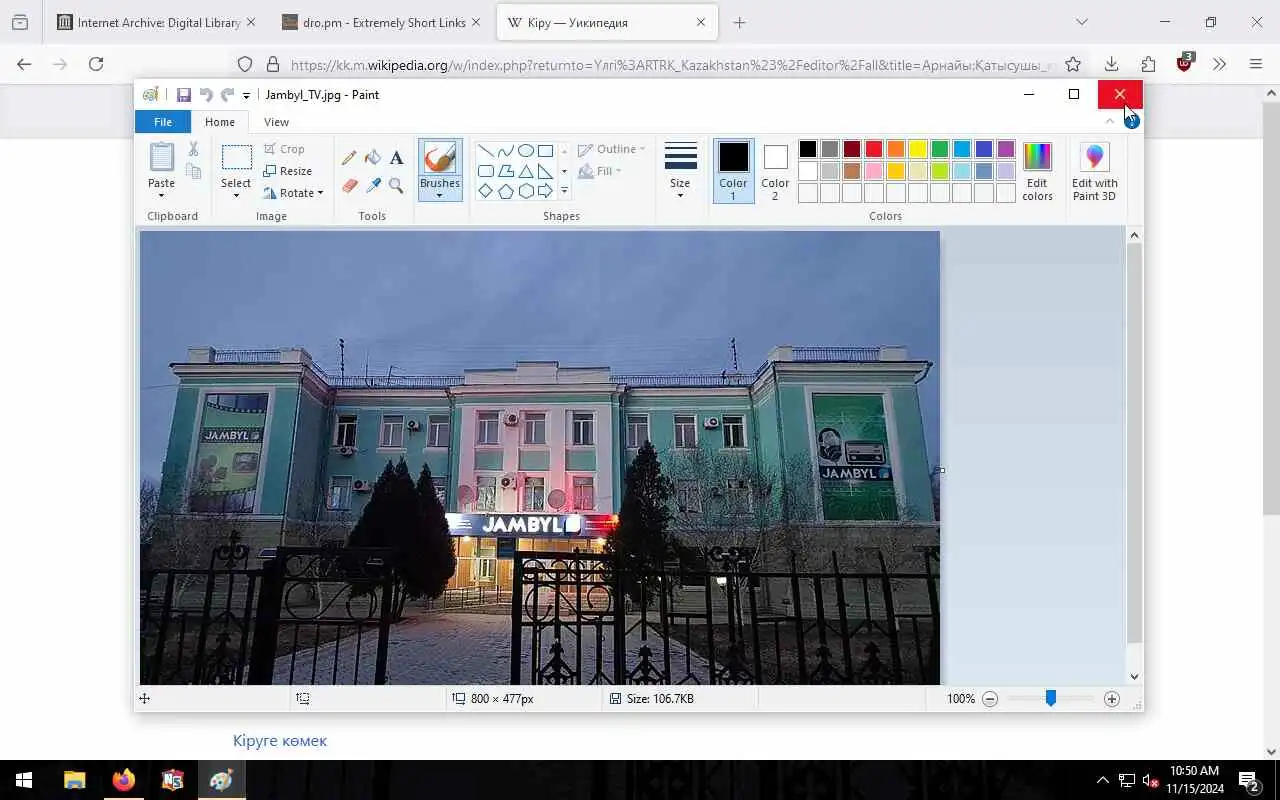Click Edit with Paint 3D button

[1095, 171]
